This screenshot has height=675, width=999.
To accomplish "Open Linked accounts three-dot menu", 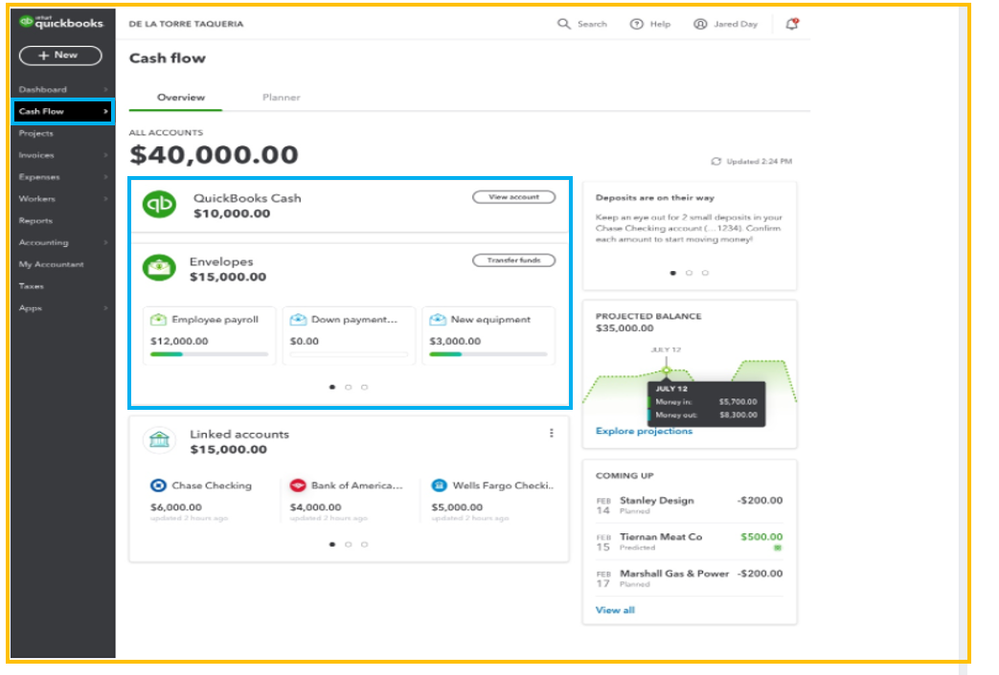I will [552, 433].
